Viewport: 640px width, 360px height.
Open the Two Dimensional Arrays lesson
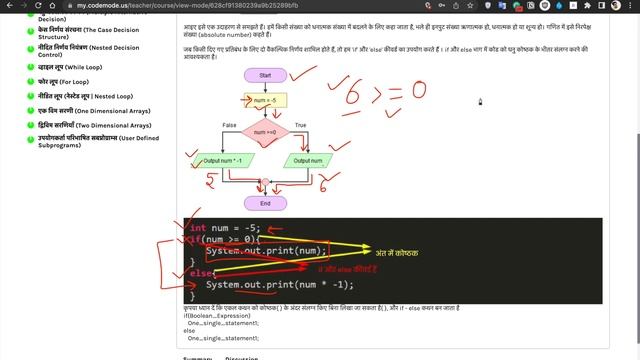[95, 125]
